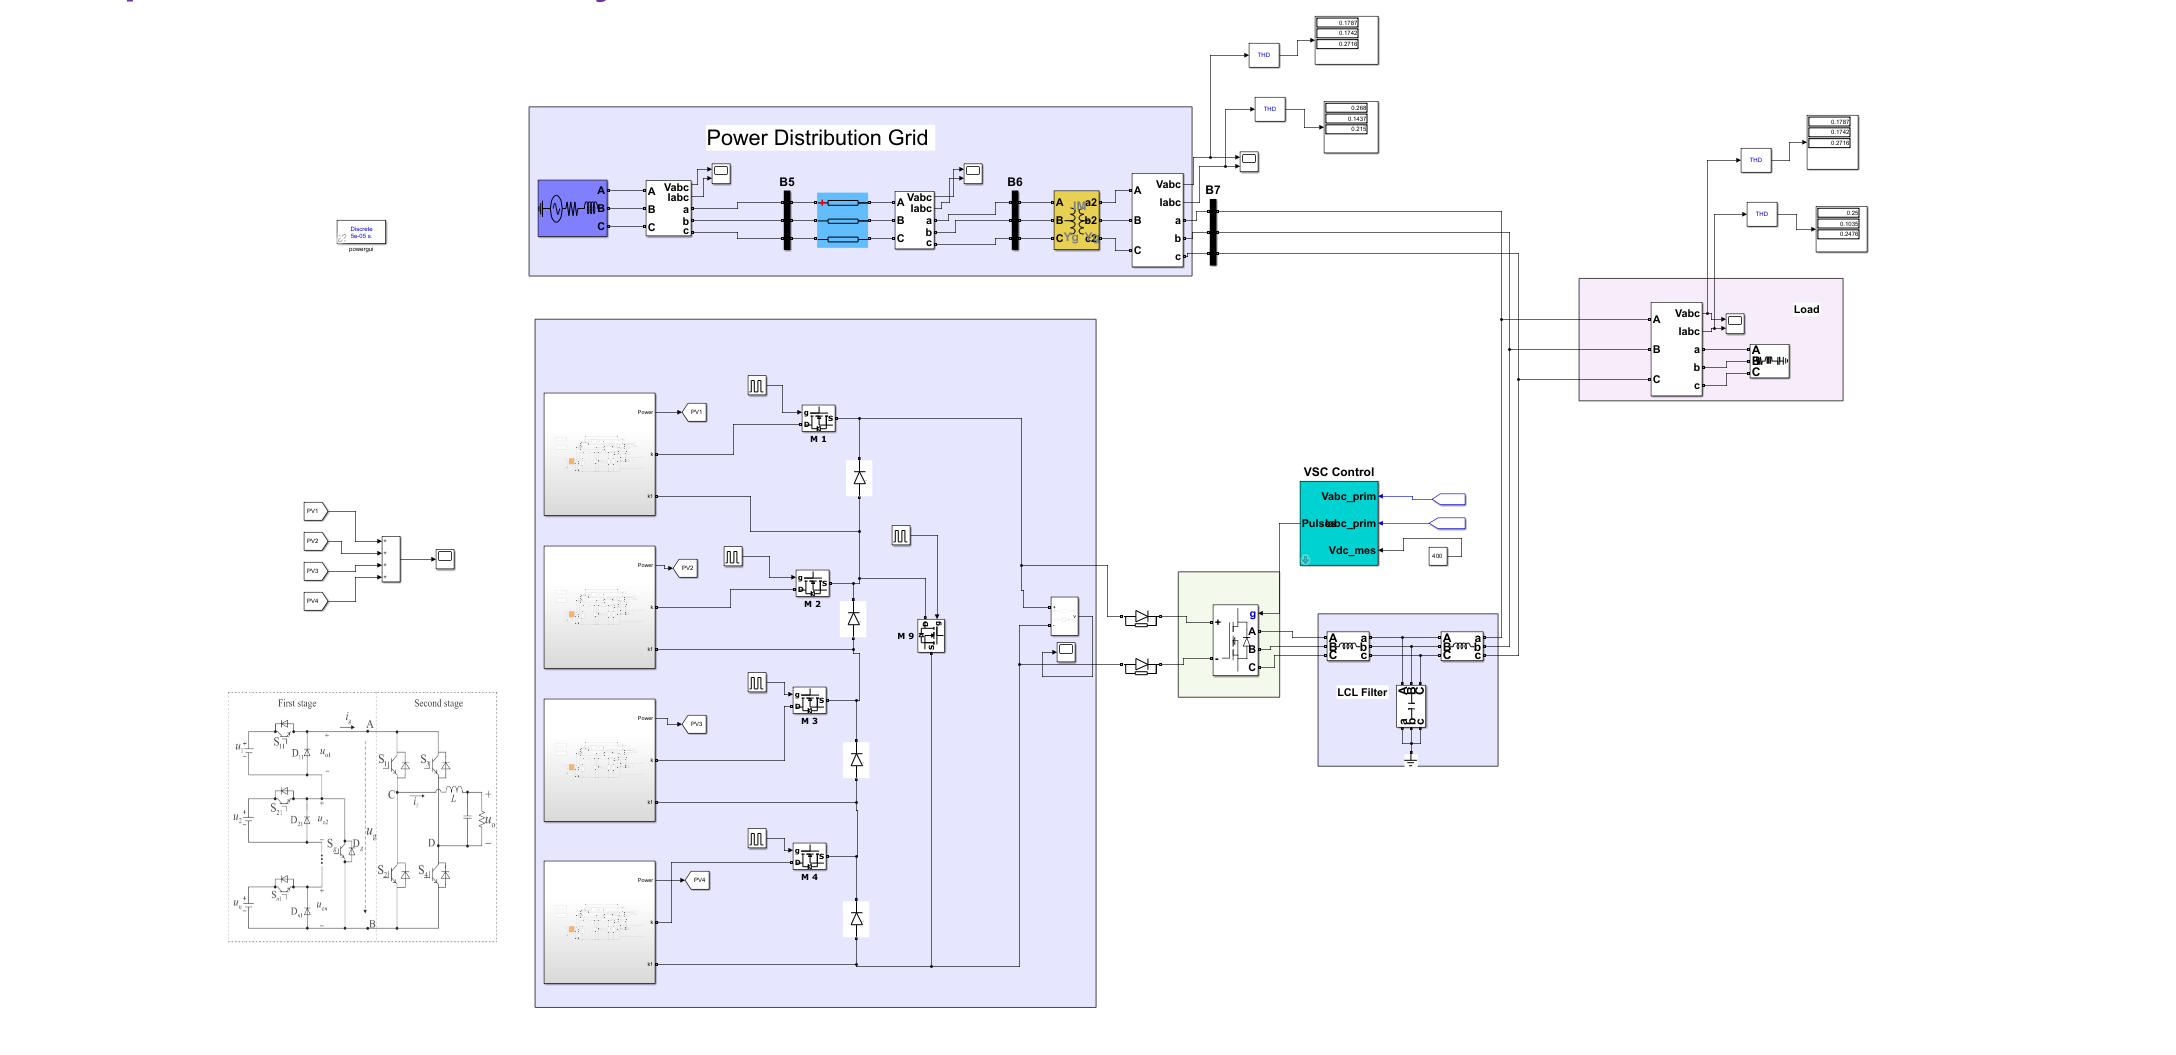The width and height of the screenshot is (2176, 1055).
Task: Select the diode below M 3
Action: (856, 760)
